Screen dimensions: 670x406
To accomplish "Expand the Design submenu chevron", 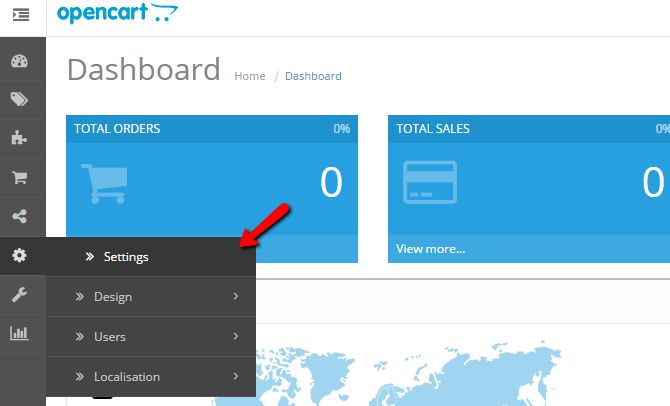I will [236, 296].
